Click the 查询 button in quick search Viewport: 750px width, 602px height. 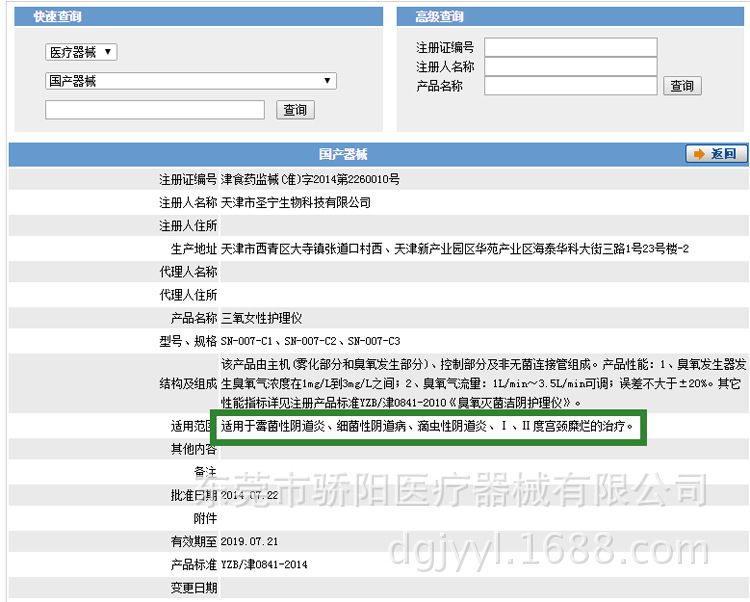(295, 110)
